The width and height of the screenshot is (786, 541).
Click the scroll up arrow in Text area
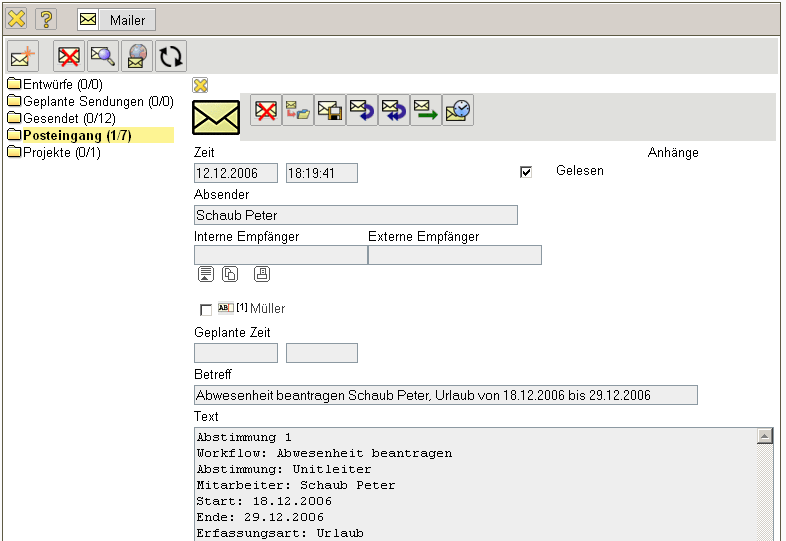[765, 436]
